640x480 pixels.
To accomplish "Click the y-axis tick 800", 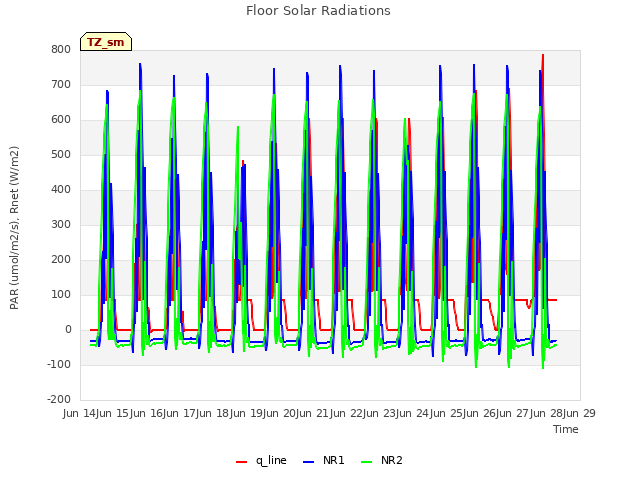I will click(61, 50).
